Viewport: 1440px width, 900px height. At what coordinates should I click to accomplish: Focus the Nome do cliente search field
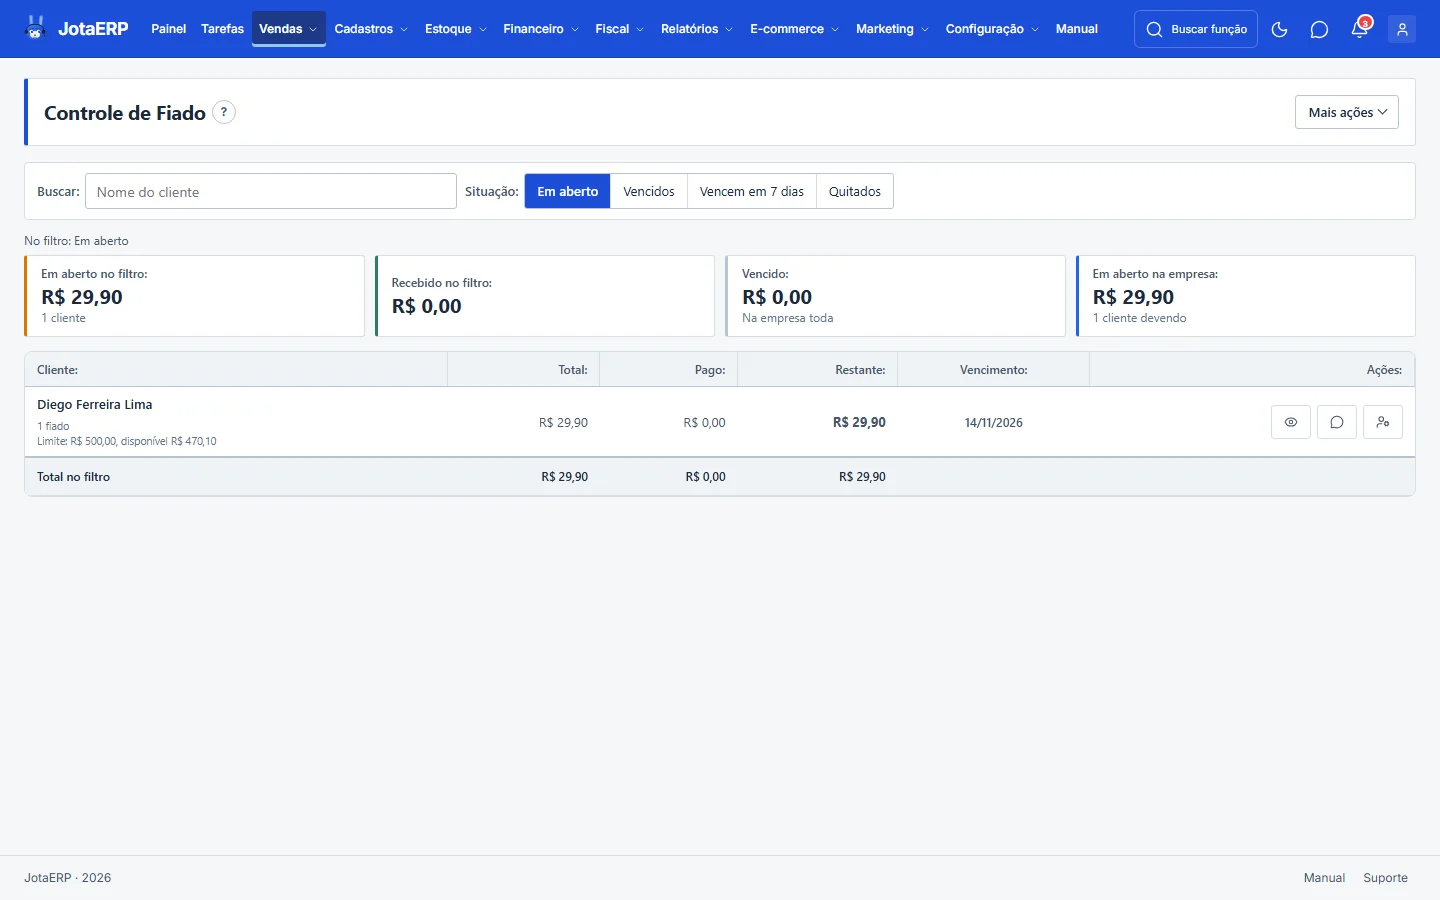point(271,191)
